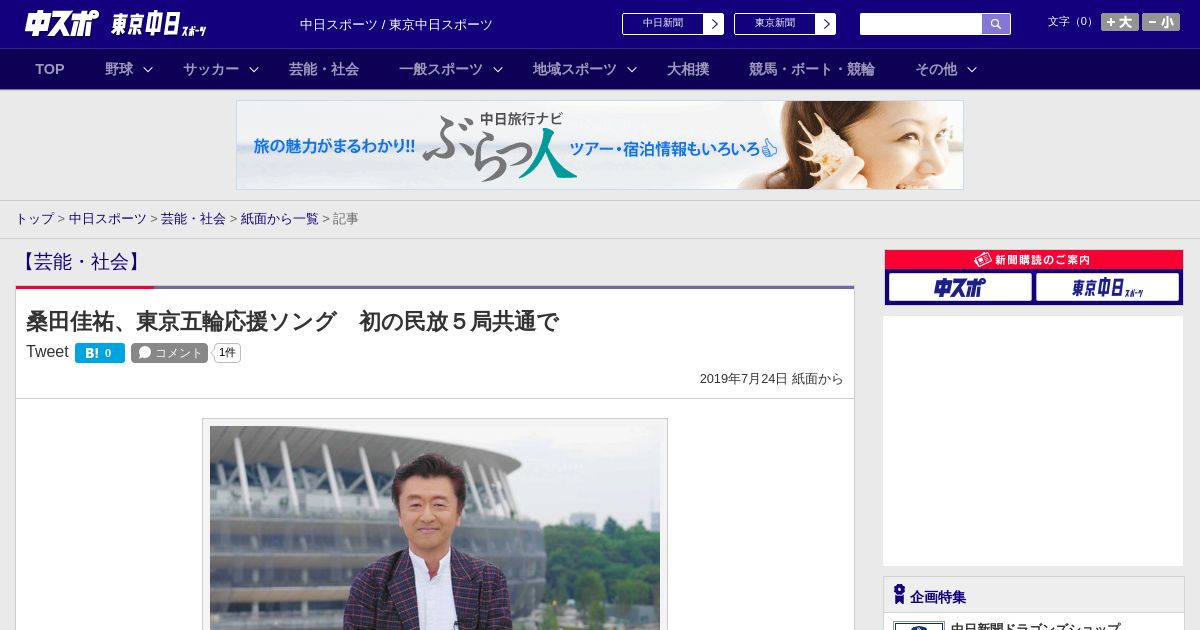Click the article headline 桑田佳祐、東京五輪応援ソング
The image size is (1200, 630).
(x=292, y=322)
